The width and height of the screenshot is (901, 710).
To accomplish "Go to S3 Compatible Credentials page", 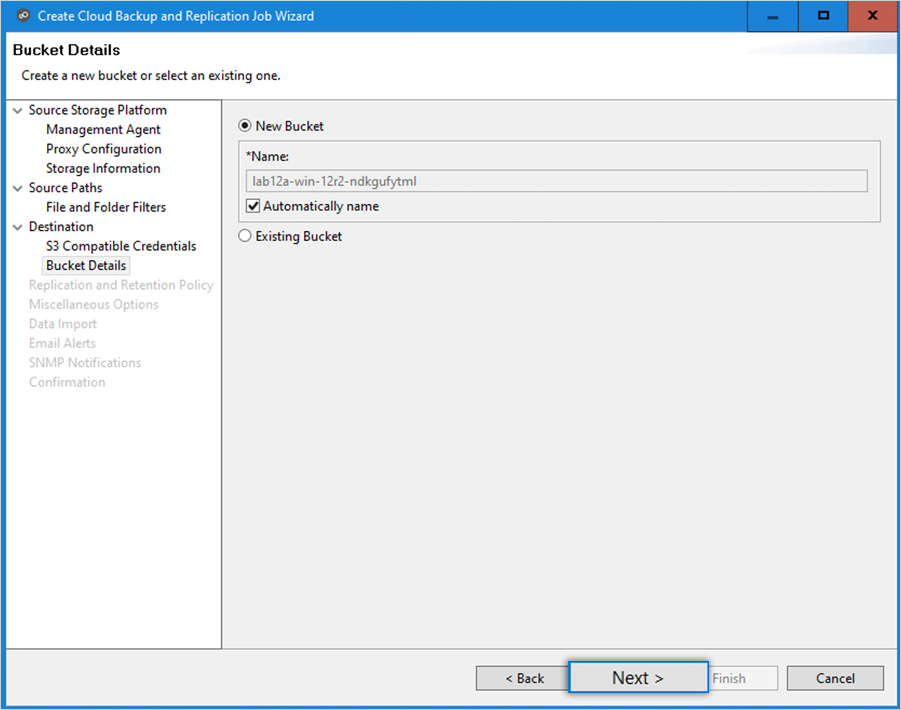I will 121,246.
